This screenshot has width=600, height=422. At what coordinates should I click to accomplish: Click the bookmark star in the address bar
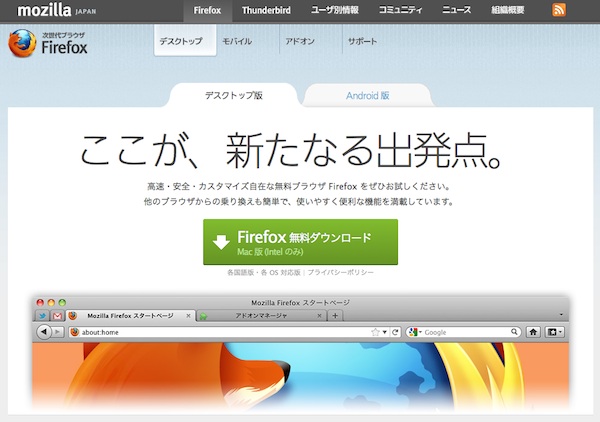pos(376,332)
